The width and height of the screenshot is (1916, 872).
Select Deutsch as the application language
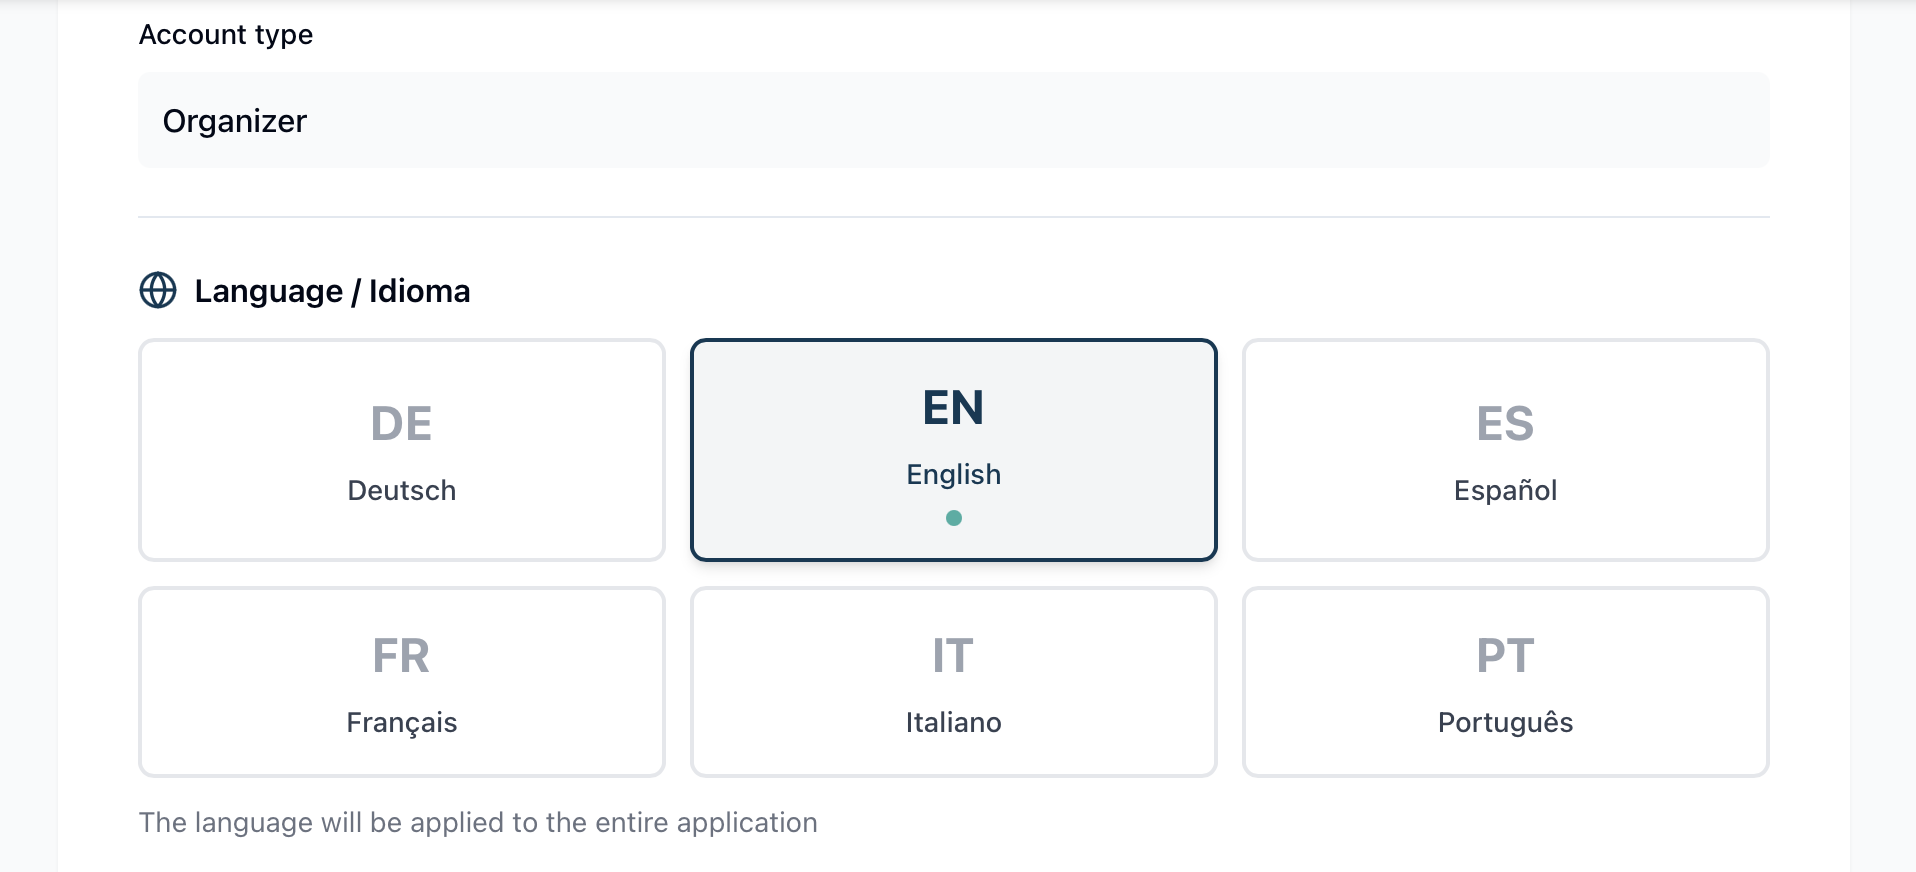pyautogui.click(x=401, y=450)
